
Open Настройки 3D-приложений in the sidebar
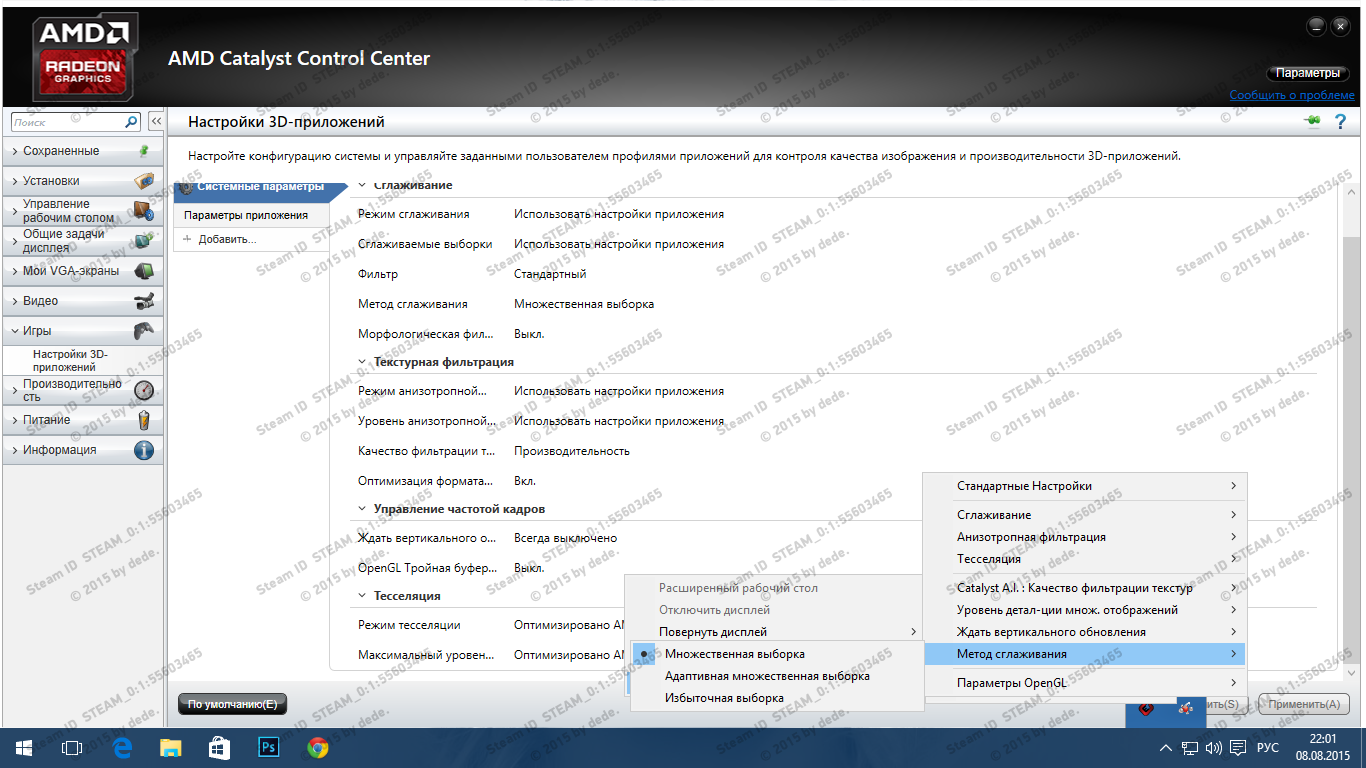(70, 361)
